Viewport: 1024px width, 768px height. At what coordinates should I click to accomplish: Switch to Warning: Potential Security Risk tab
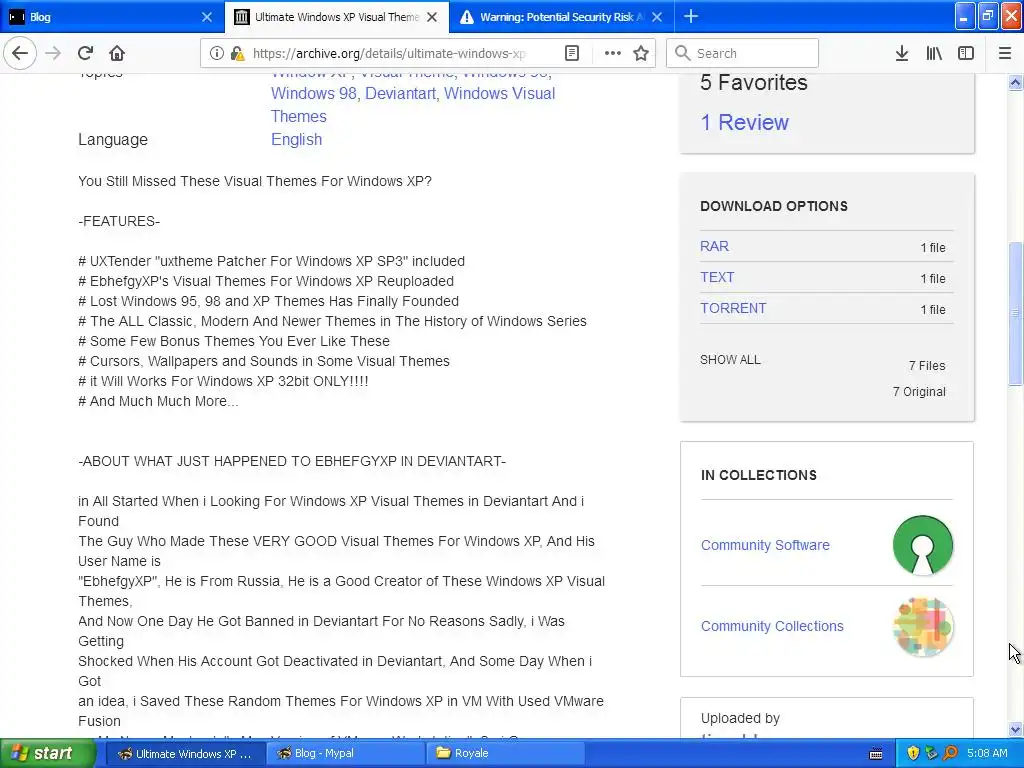562,17
